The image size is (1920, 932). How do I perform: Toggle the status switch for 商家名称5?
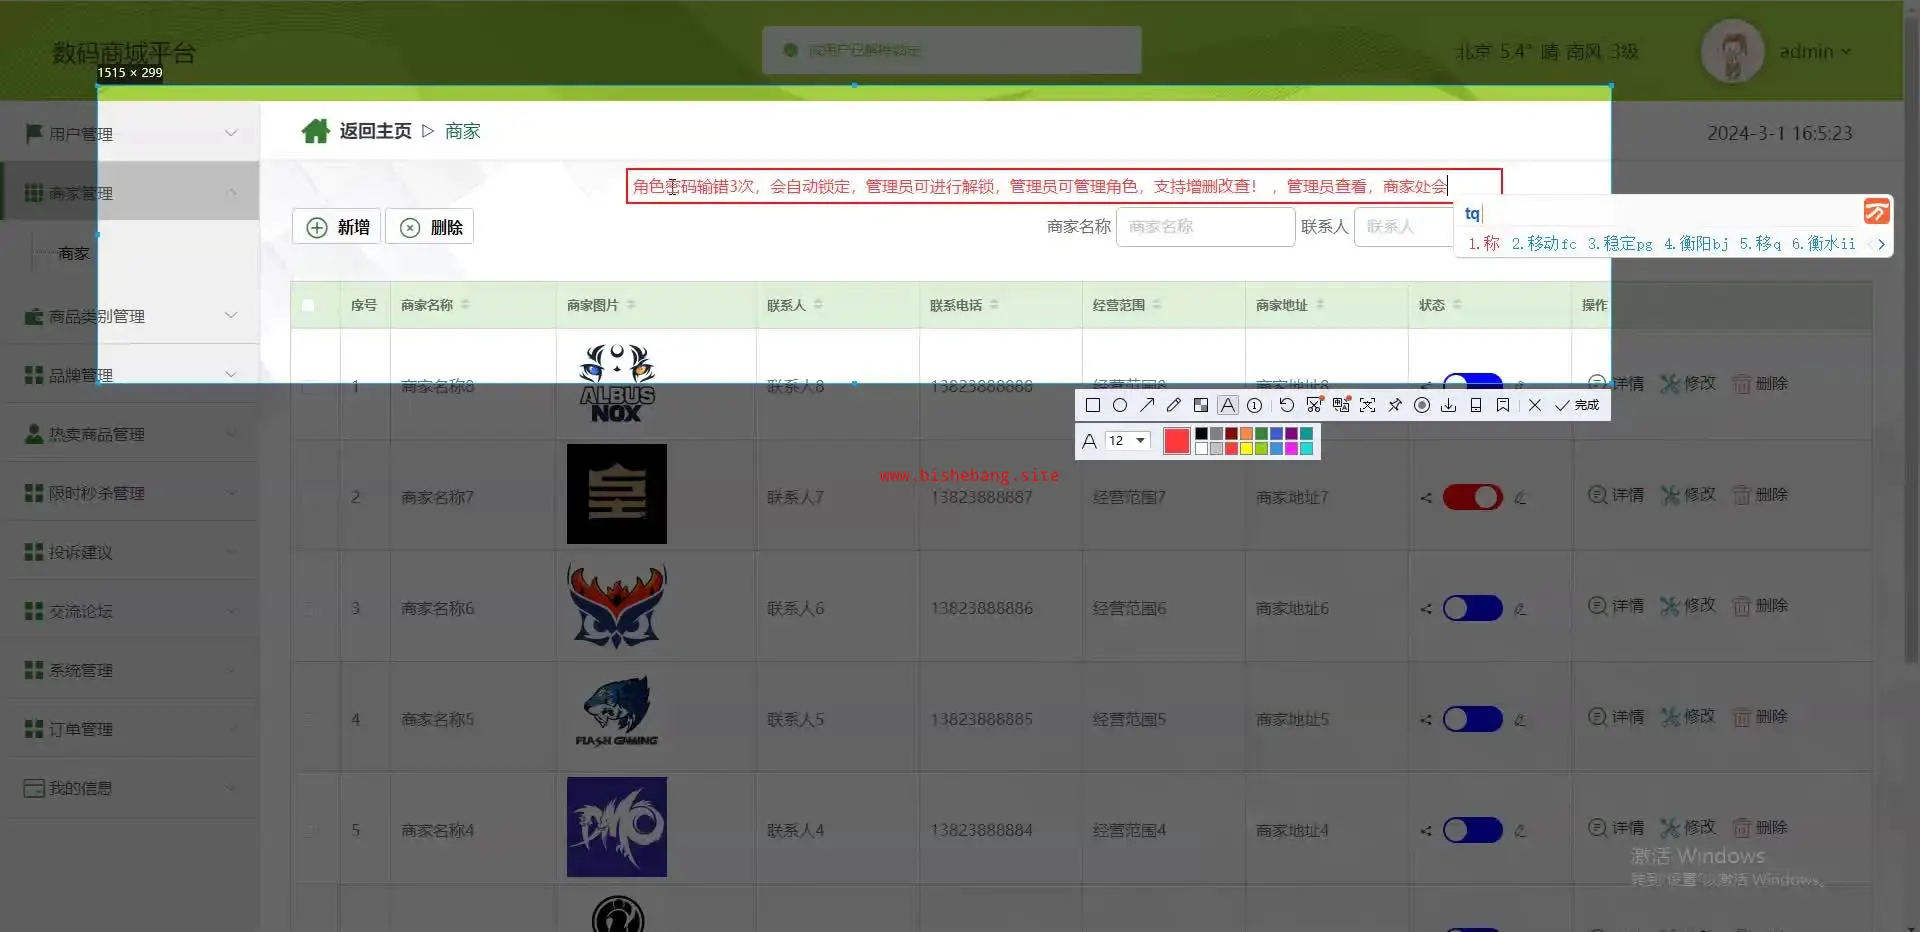tap(1472, 719)
